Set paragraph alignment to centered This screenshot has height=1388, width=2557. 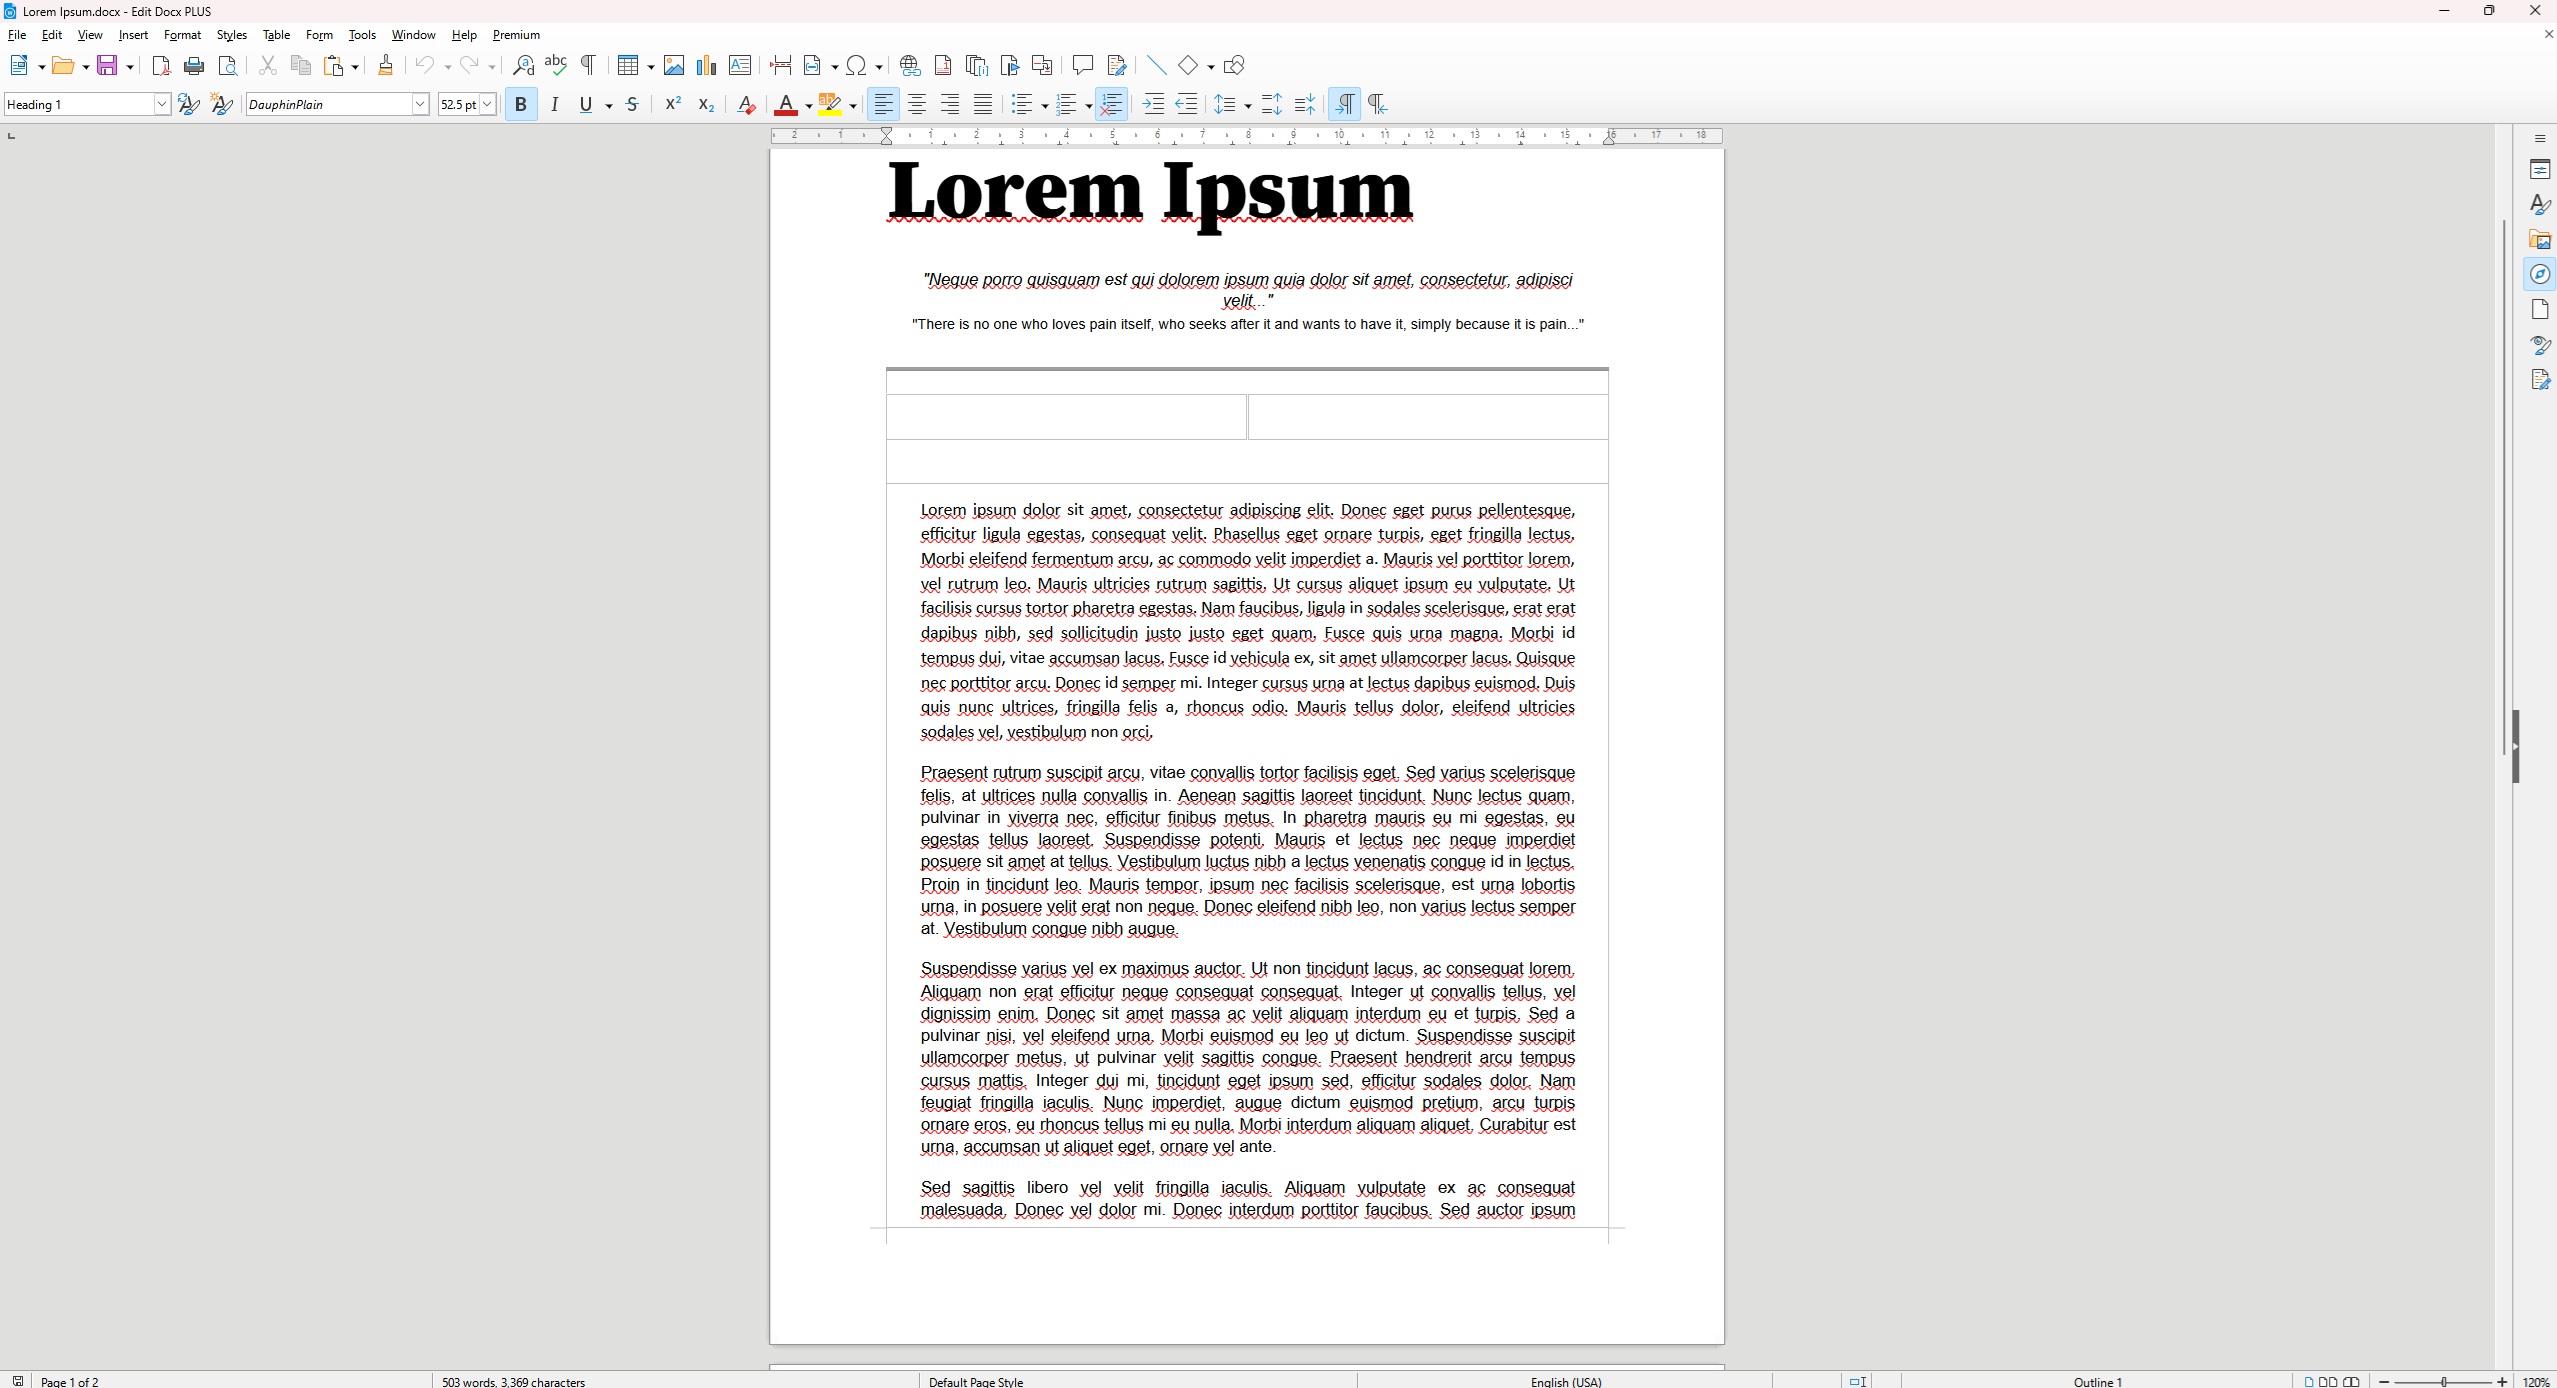(x=917, y=105)
